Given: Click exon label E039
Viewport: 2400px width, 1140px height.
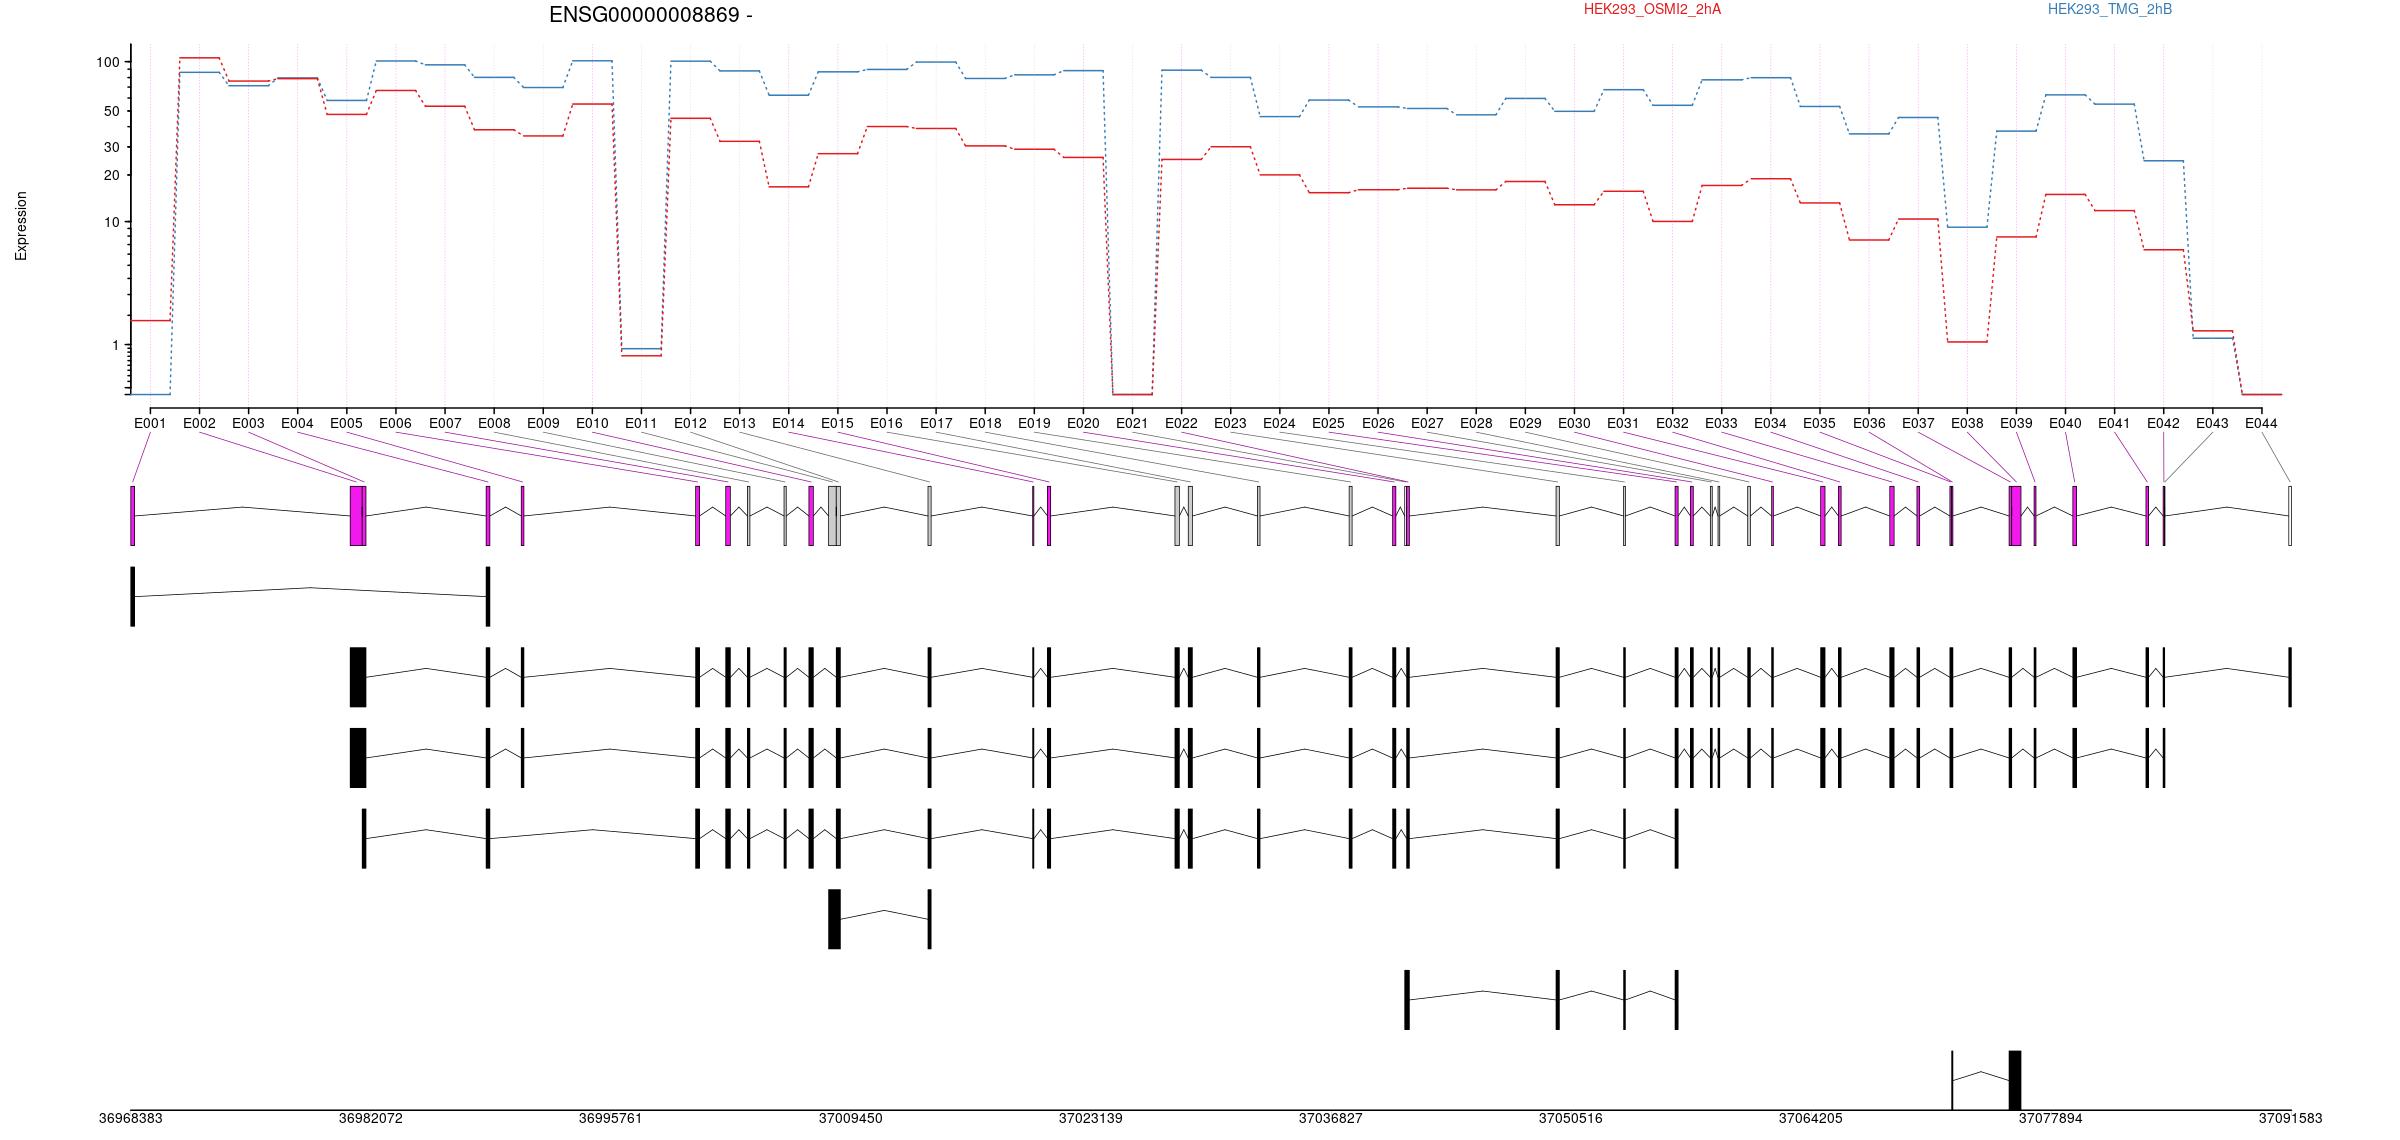Looking at the screenshot, I should [x=2016, y=423].
